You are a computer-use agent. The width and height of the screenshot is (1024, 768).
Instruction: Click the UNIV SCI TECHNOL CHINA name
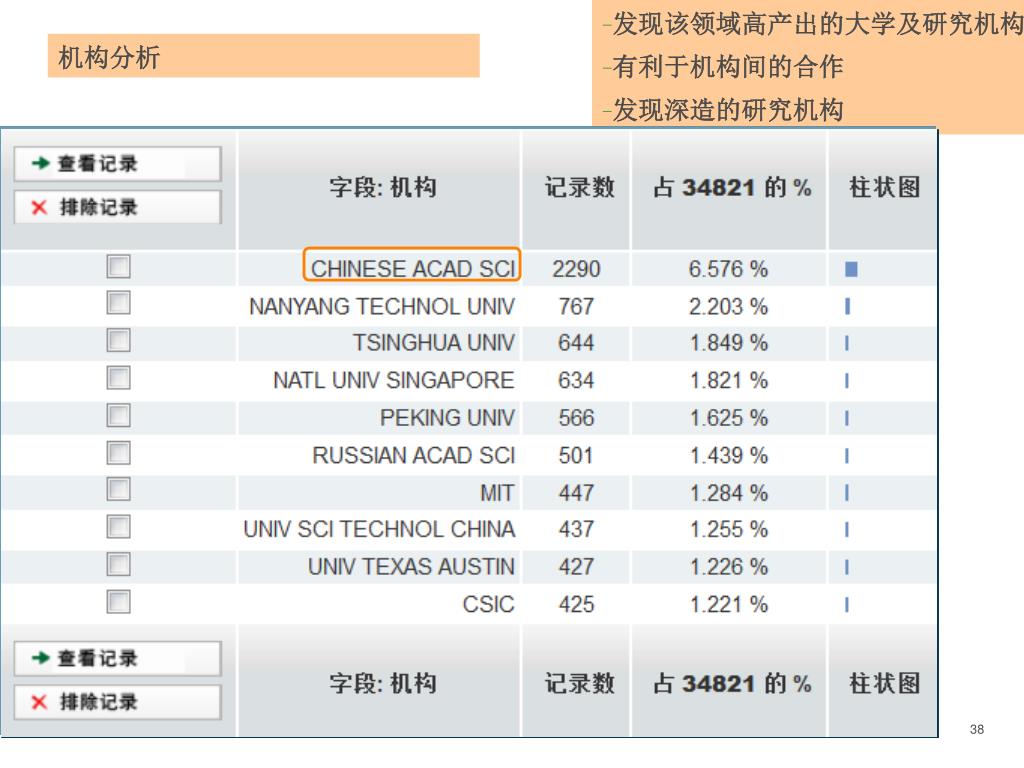pyautogui.click(x=379, y=529)
